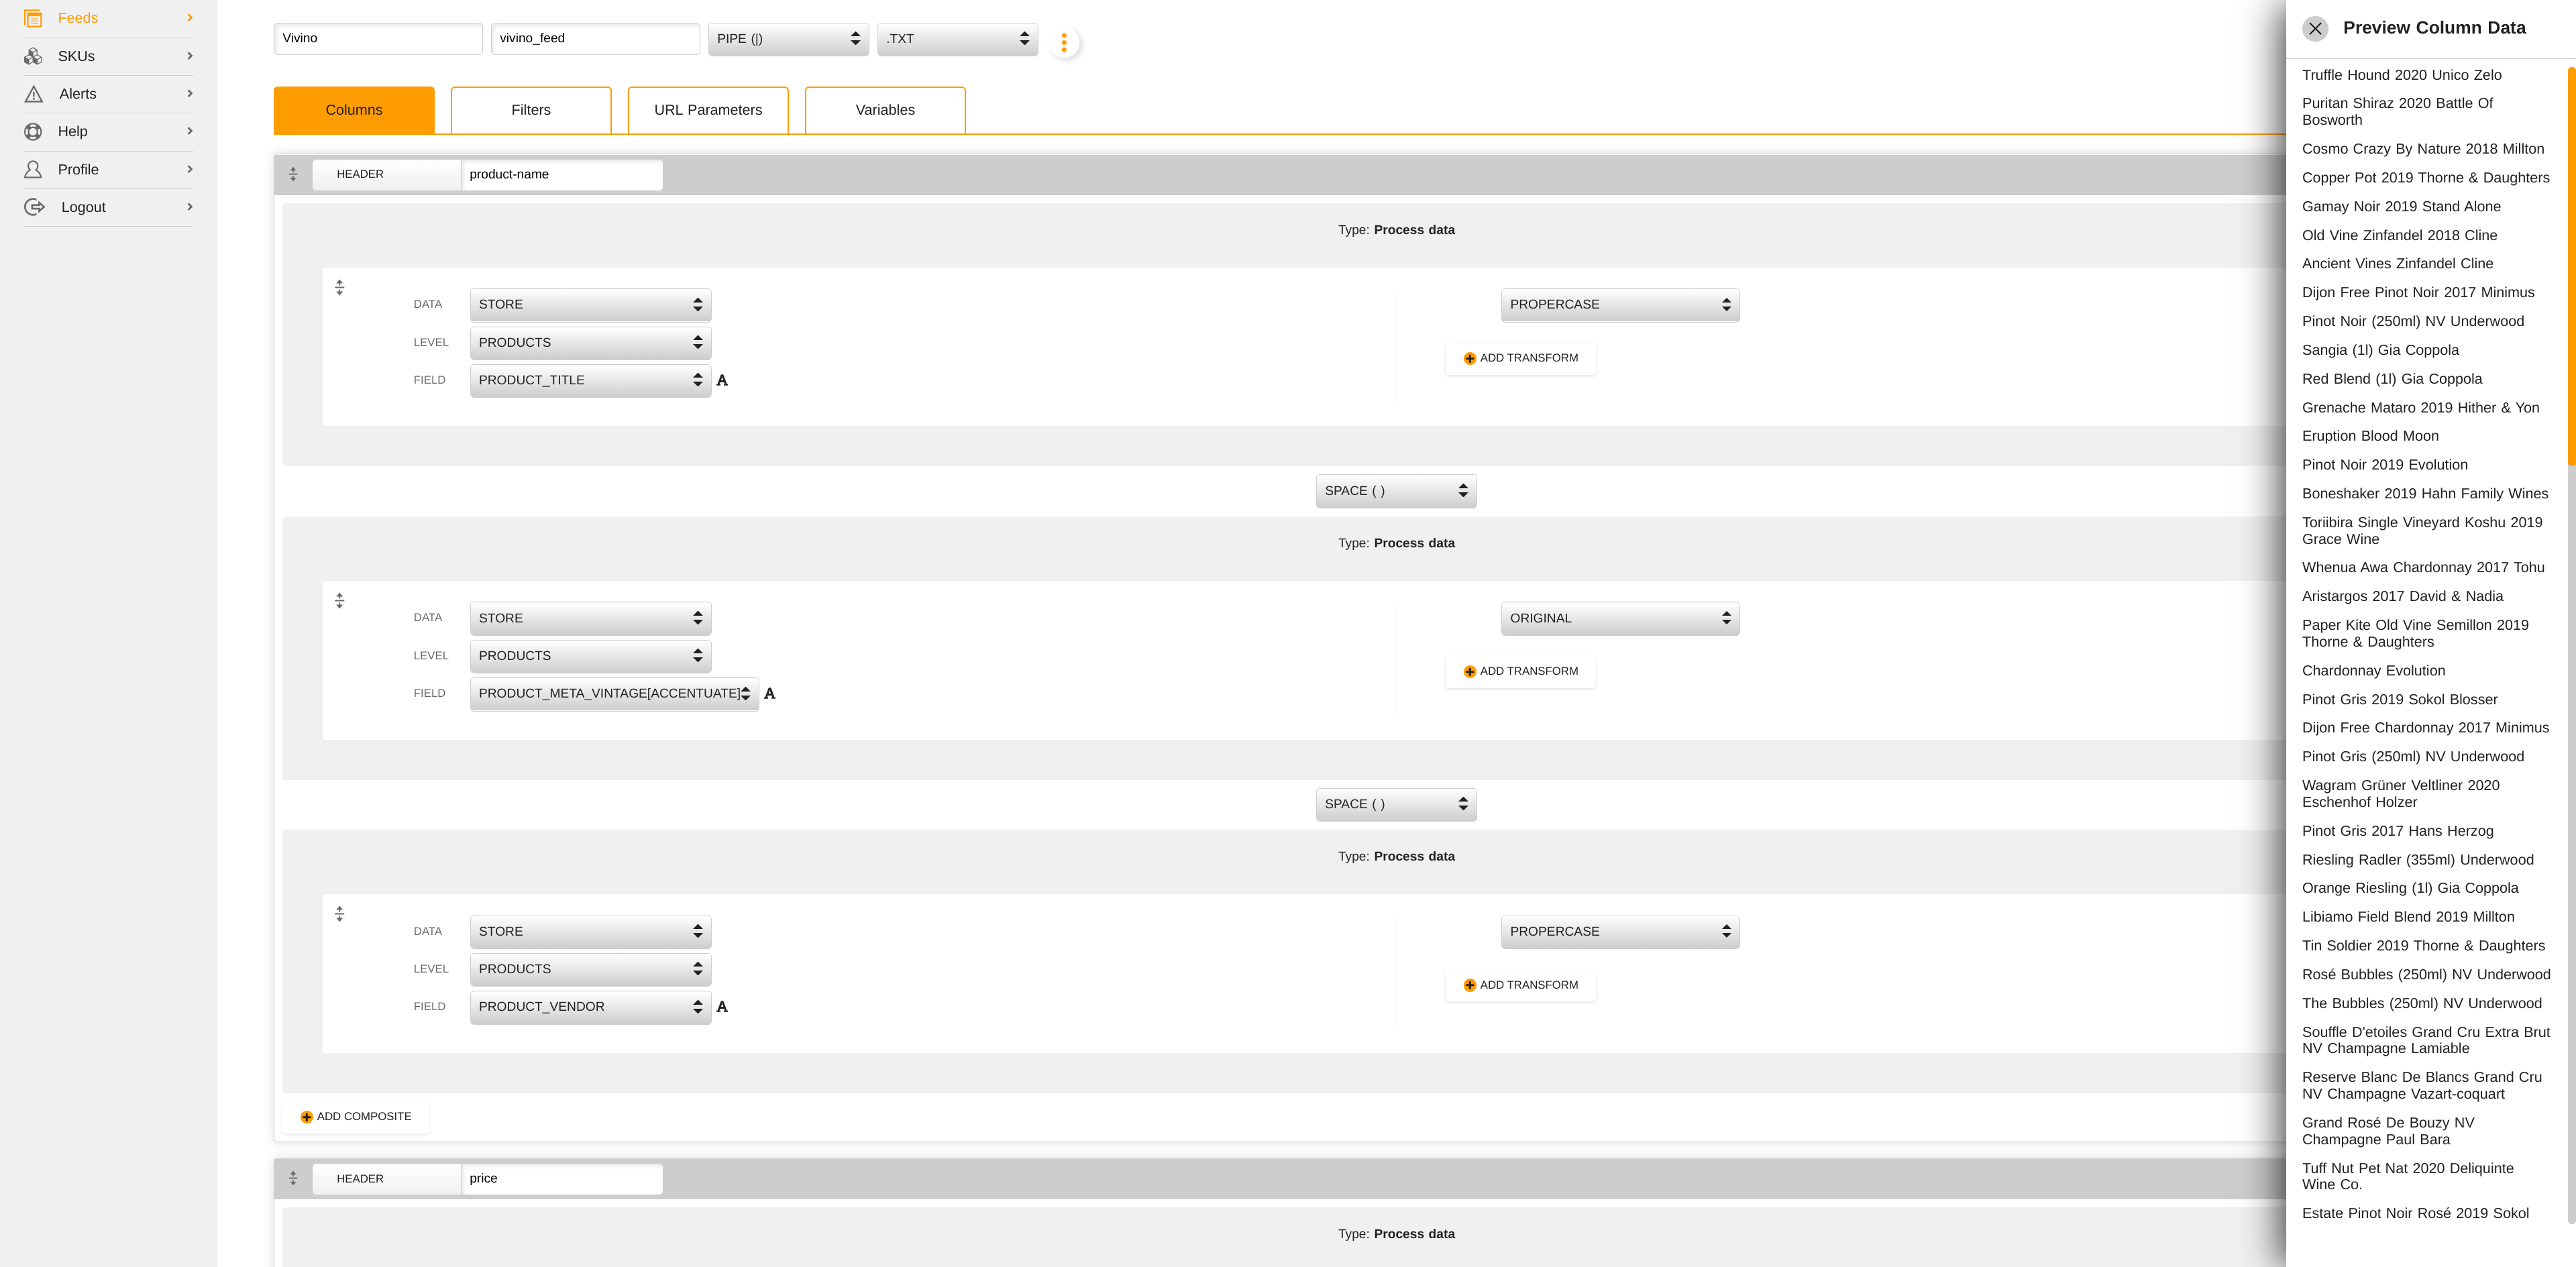This screenshot has width=2576, height=1267.
Task: Open the PRODUCT_META_VINTAGE[ACCENTUATE] field dropdown
Action: point(614,693)
